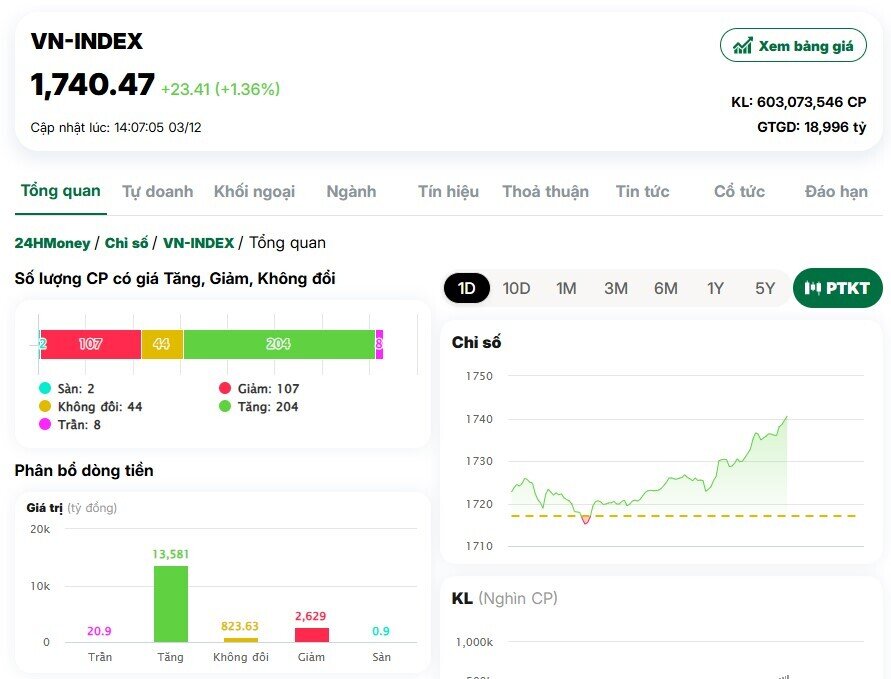This screenshot has width=891, height=679.
Task: Select the Tổng quan tab
Action: tap(61, 191)
